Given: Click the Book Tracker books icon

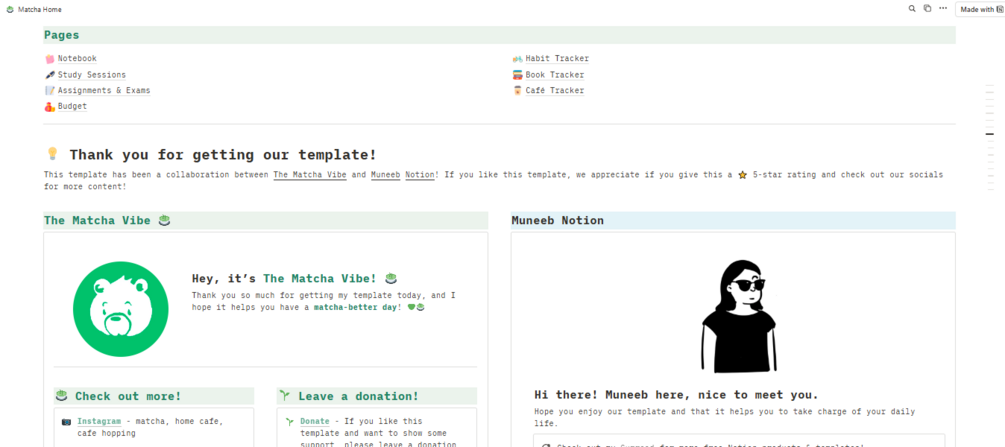Looking at the screenshot, I should [x=517, y=74].
